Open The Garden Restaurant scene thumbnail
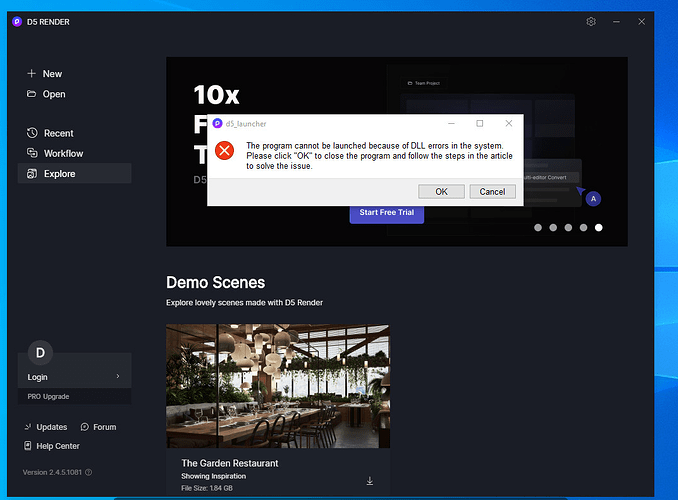The image size is (678, 500). pos(278,386)
